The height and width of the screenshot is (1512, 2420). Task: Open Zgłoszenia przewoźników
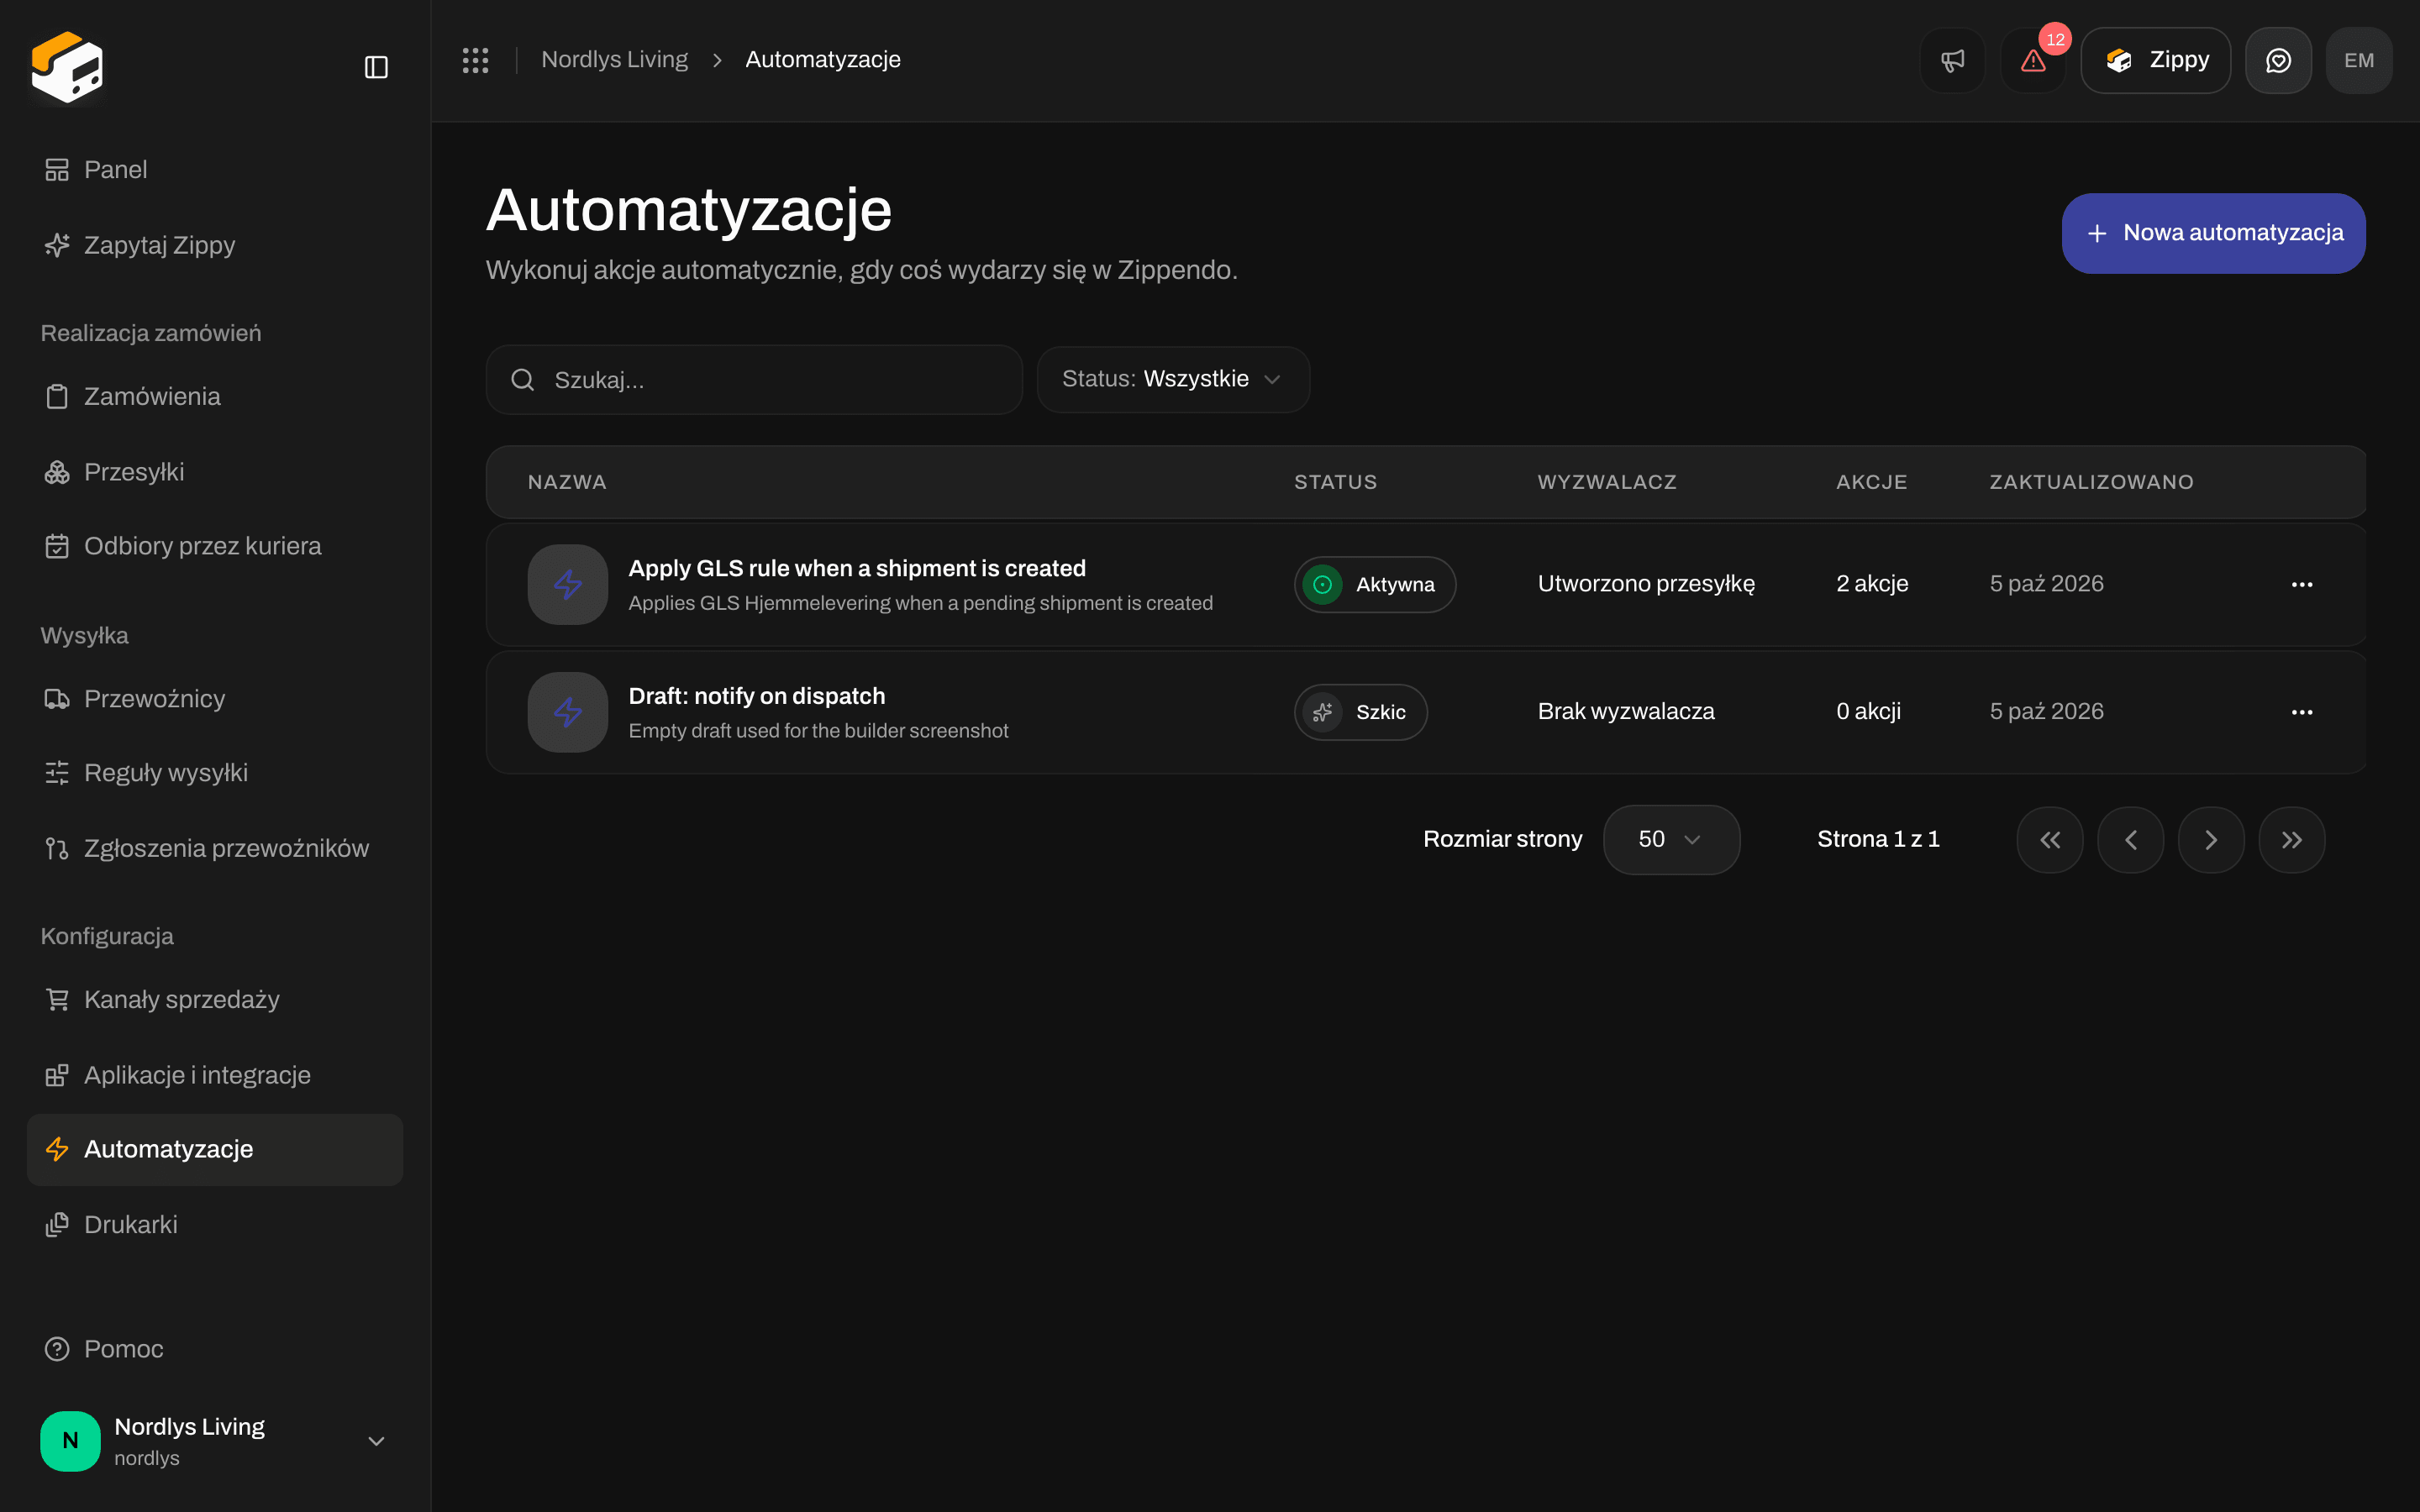click(215, 848)
